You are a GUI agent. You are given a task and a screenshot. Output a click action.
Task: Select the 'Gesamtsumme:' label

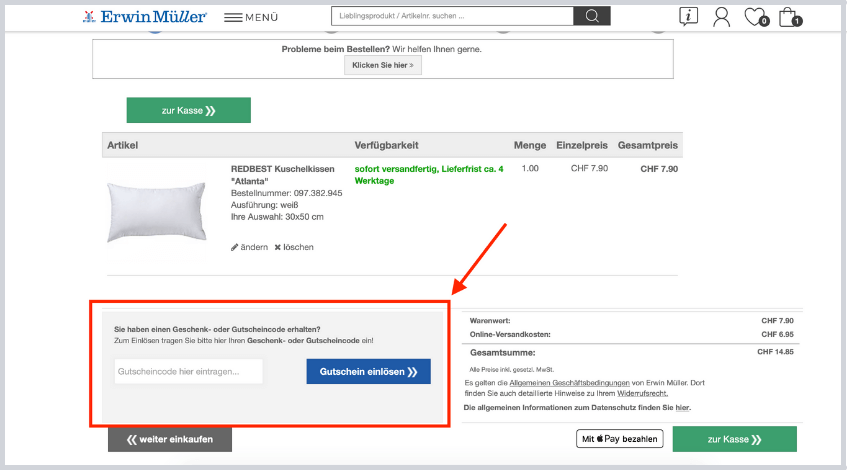pos(502,353)
